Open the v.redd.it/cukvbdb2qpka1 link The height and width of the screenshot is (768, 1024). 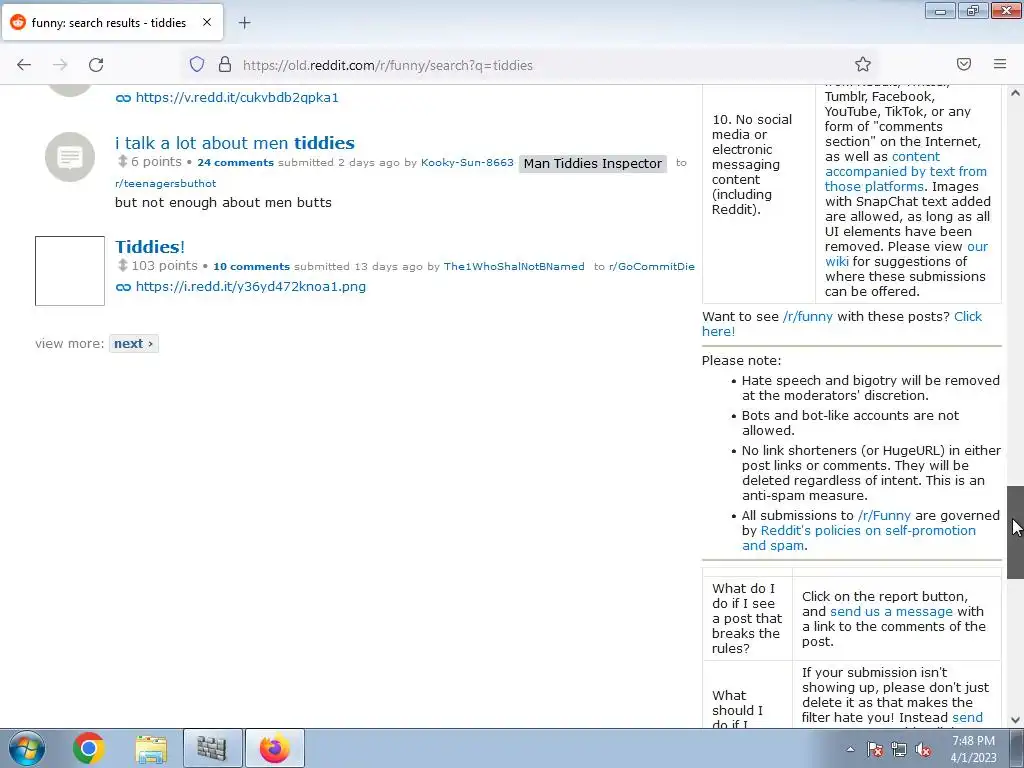237,97
